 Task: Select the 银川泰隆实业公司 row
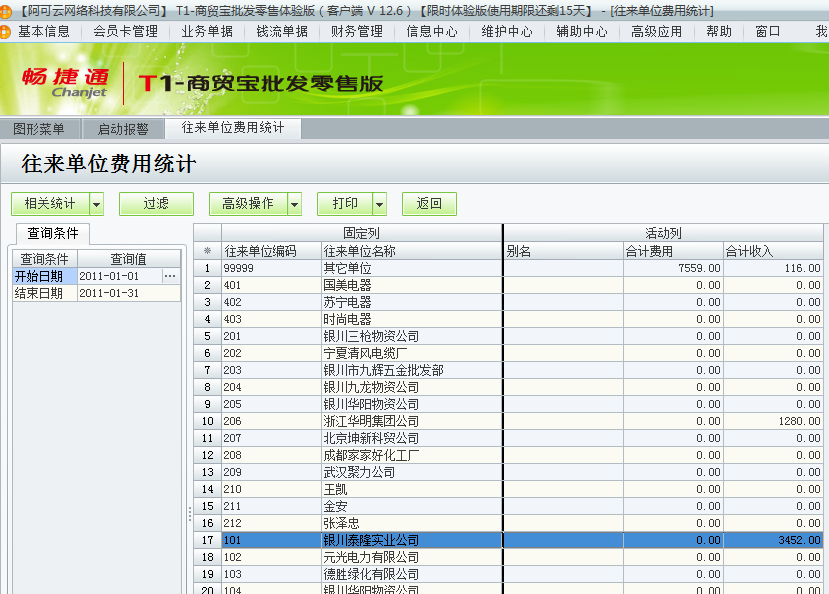point(509,540)
